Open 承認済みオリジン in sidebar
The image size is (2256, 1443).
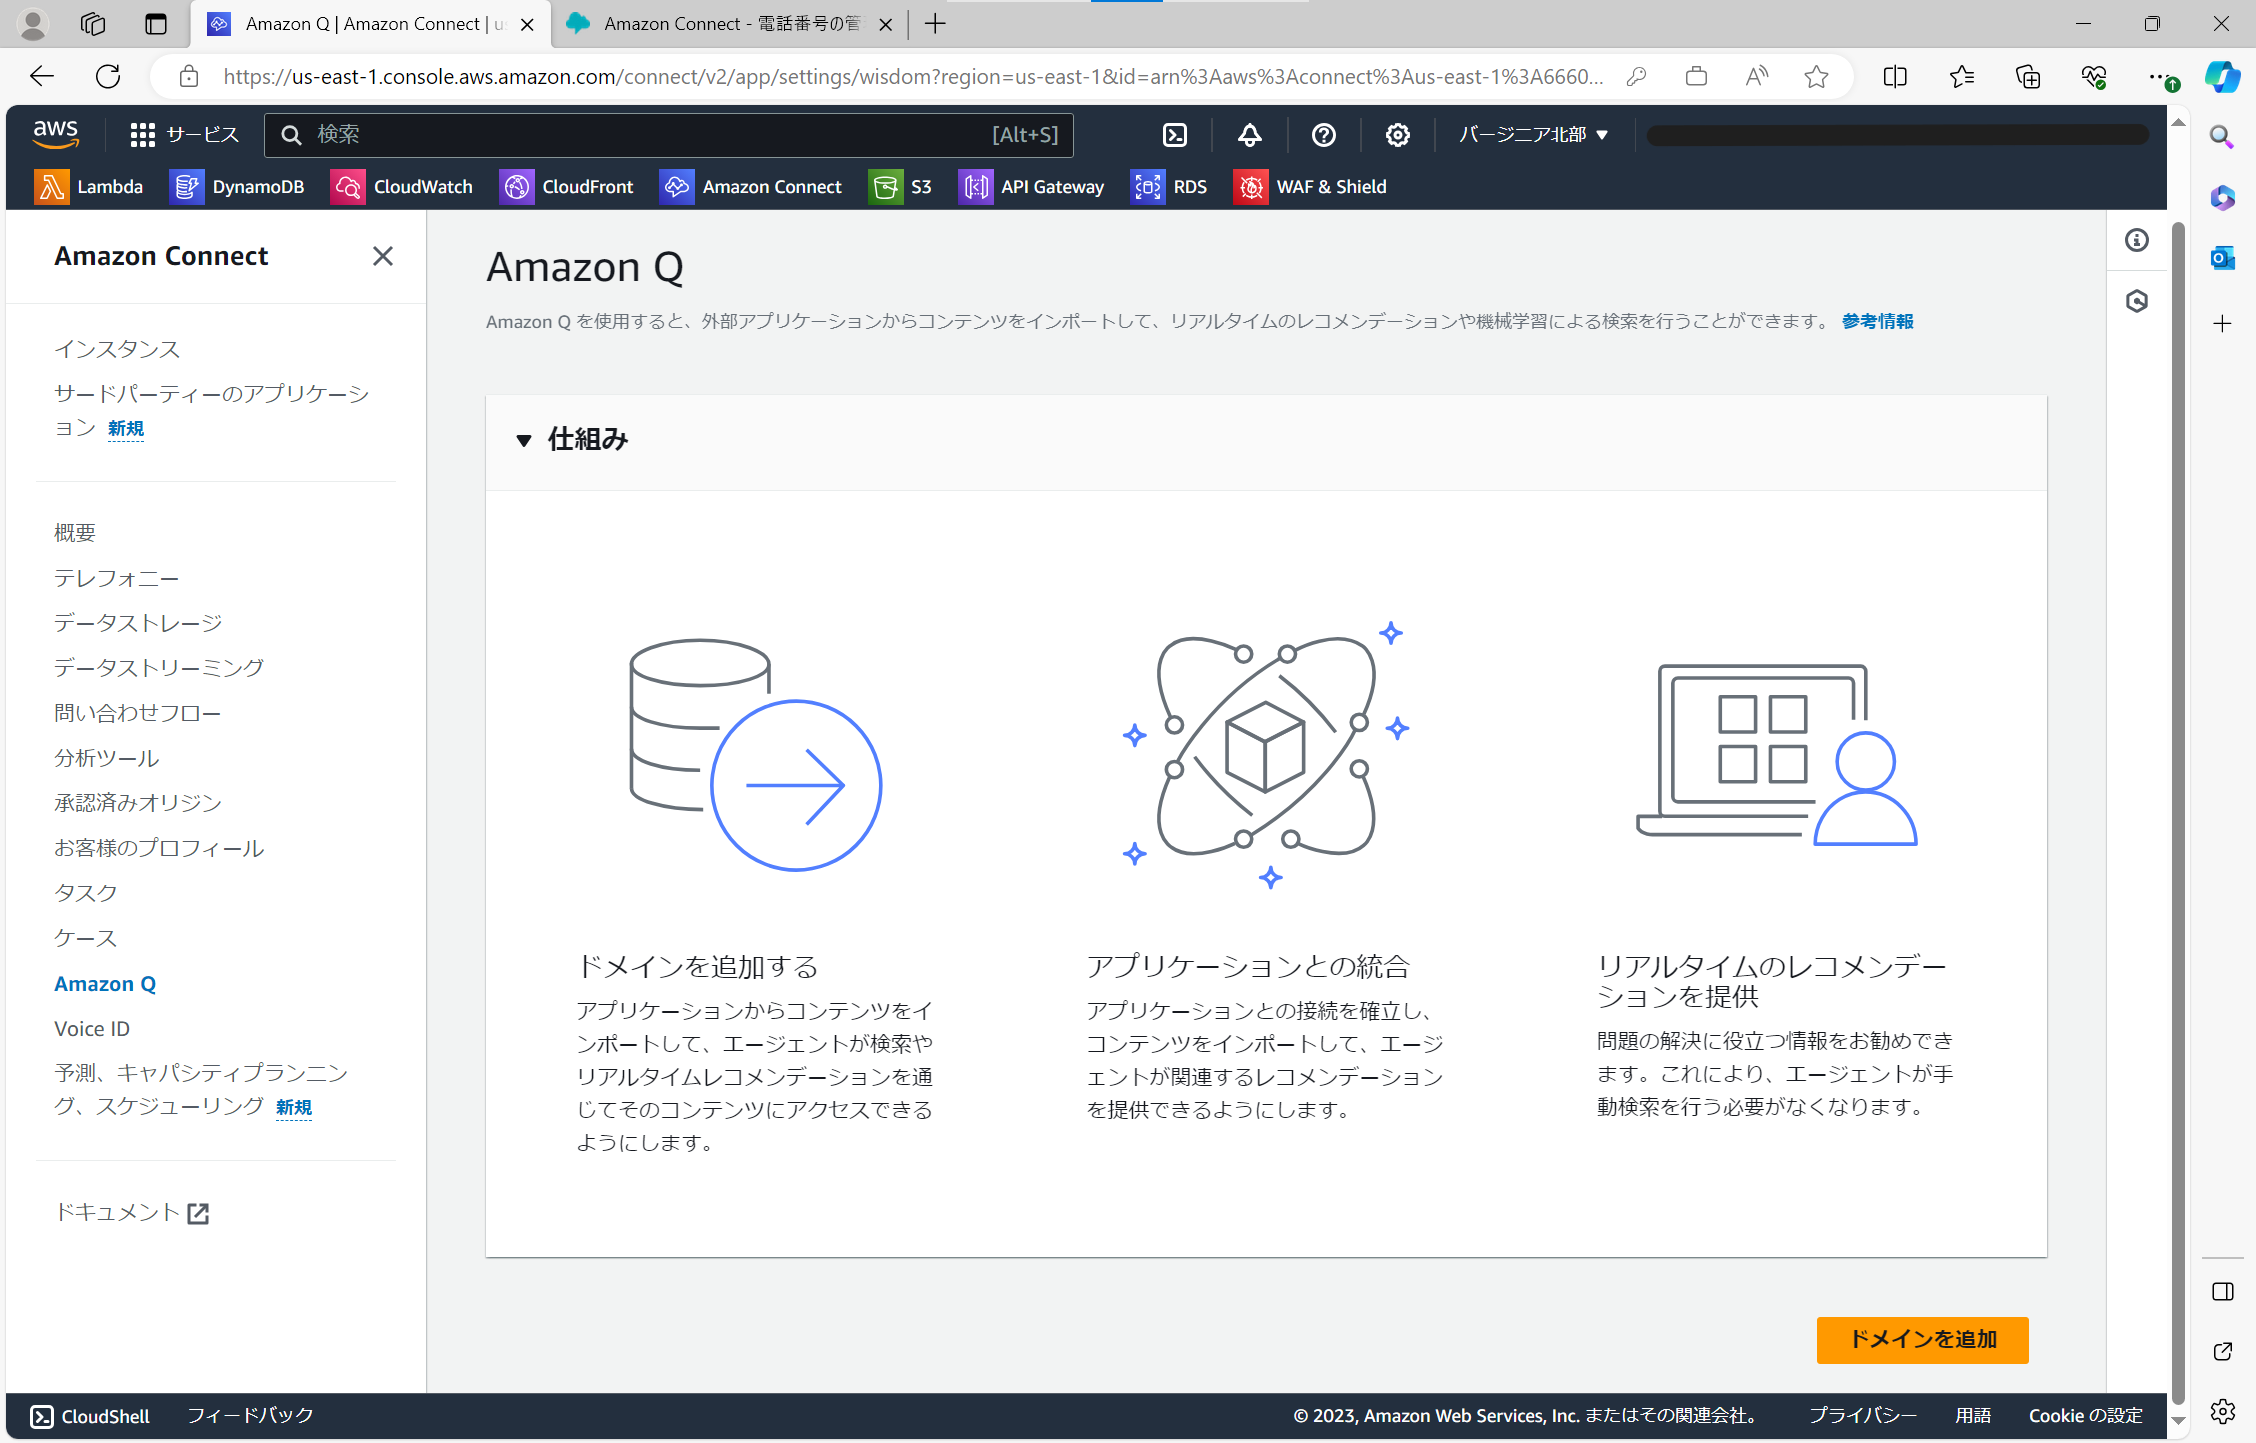pyautogui.click(x=138, y=803)
